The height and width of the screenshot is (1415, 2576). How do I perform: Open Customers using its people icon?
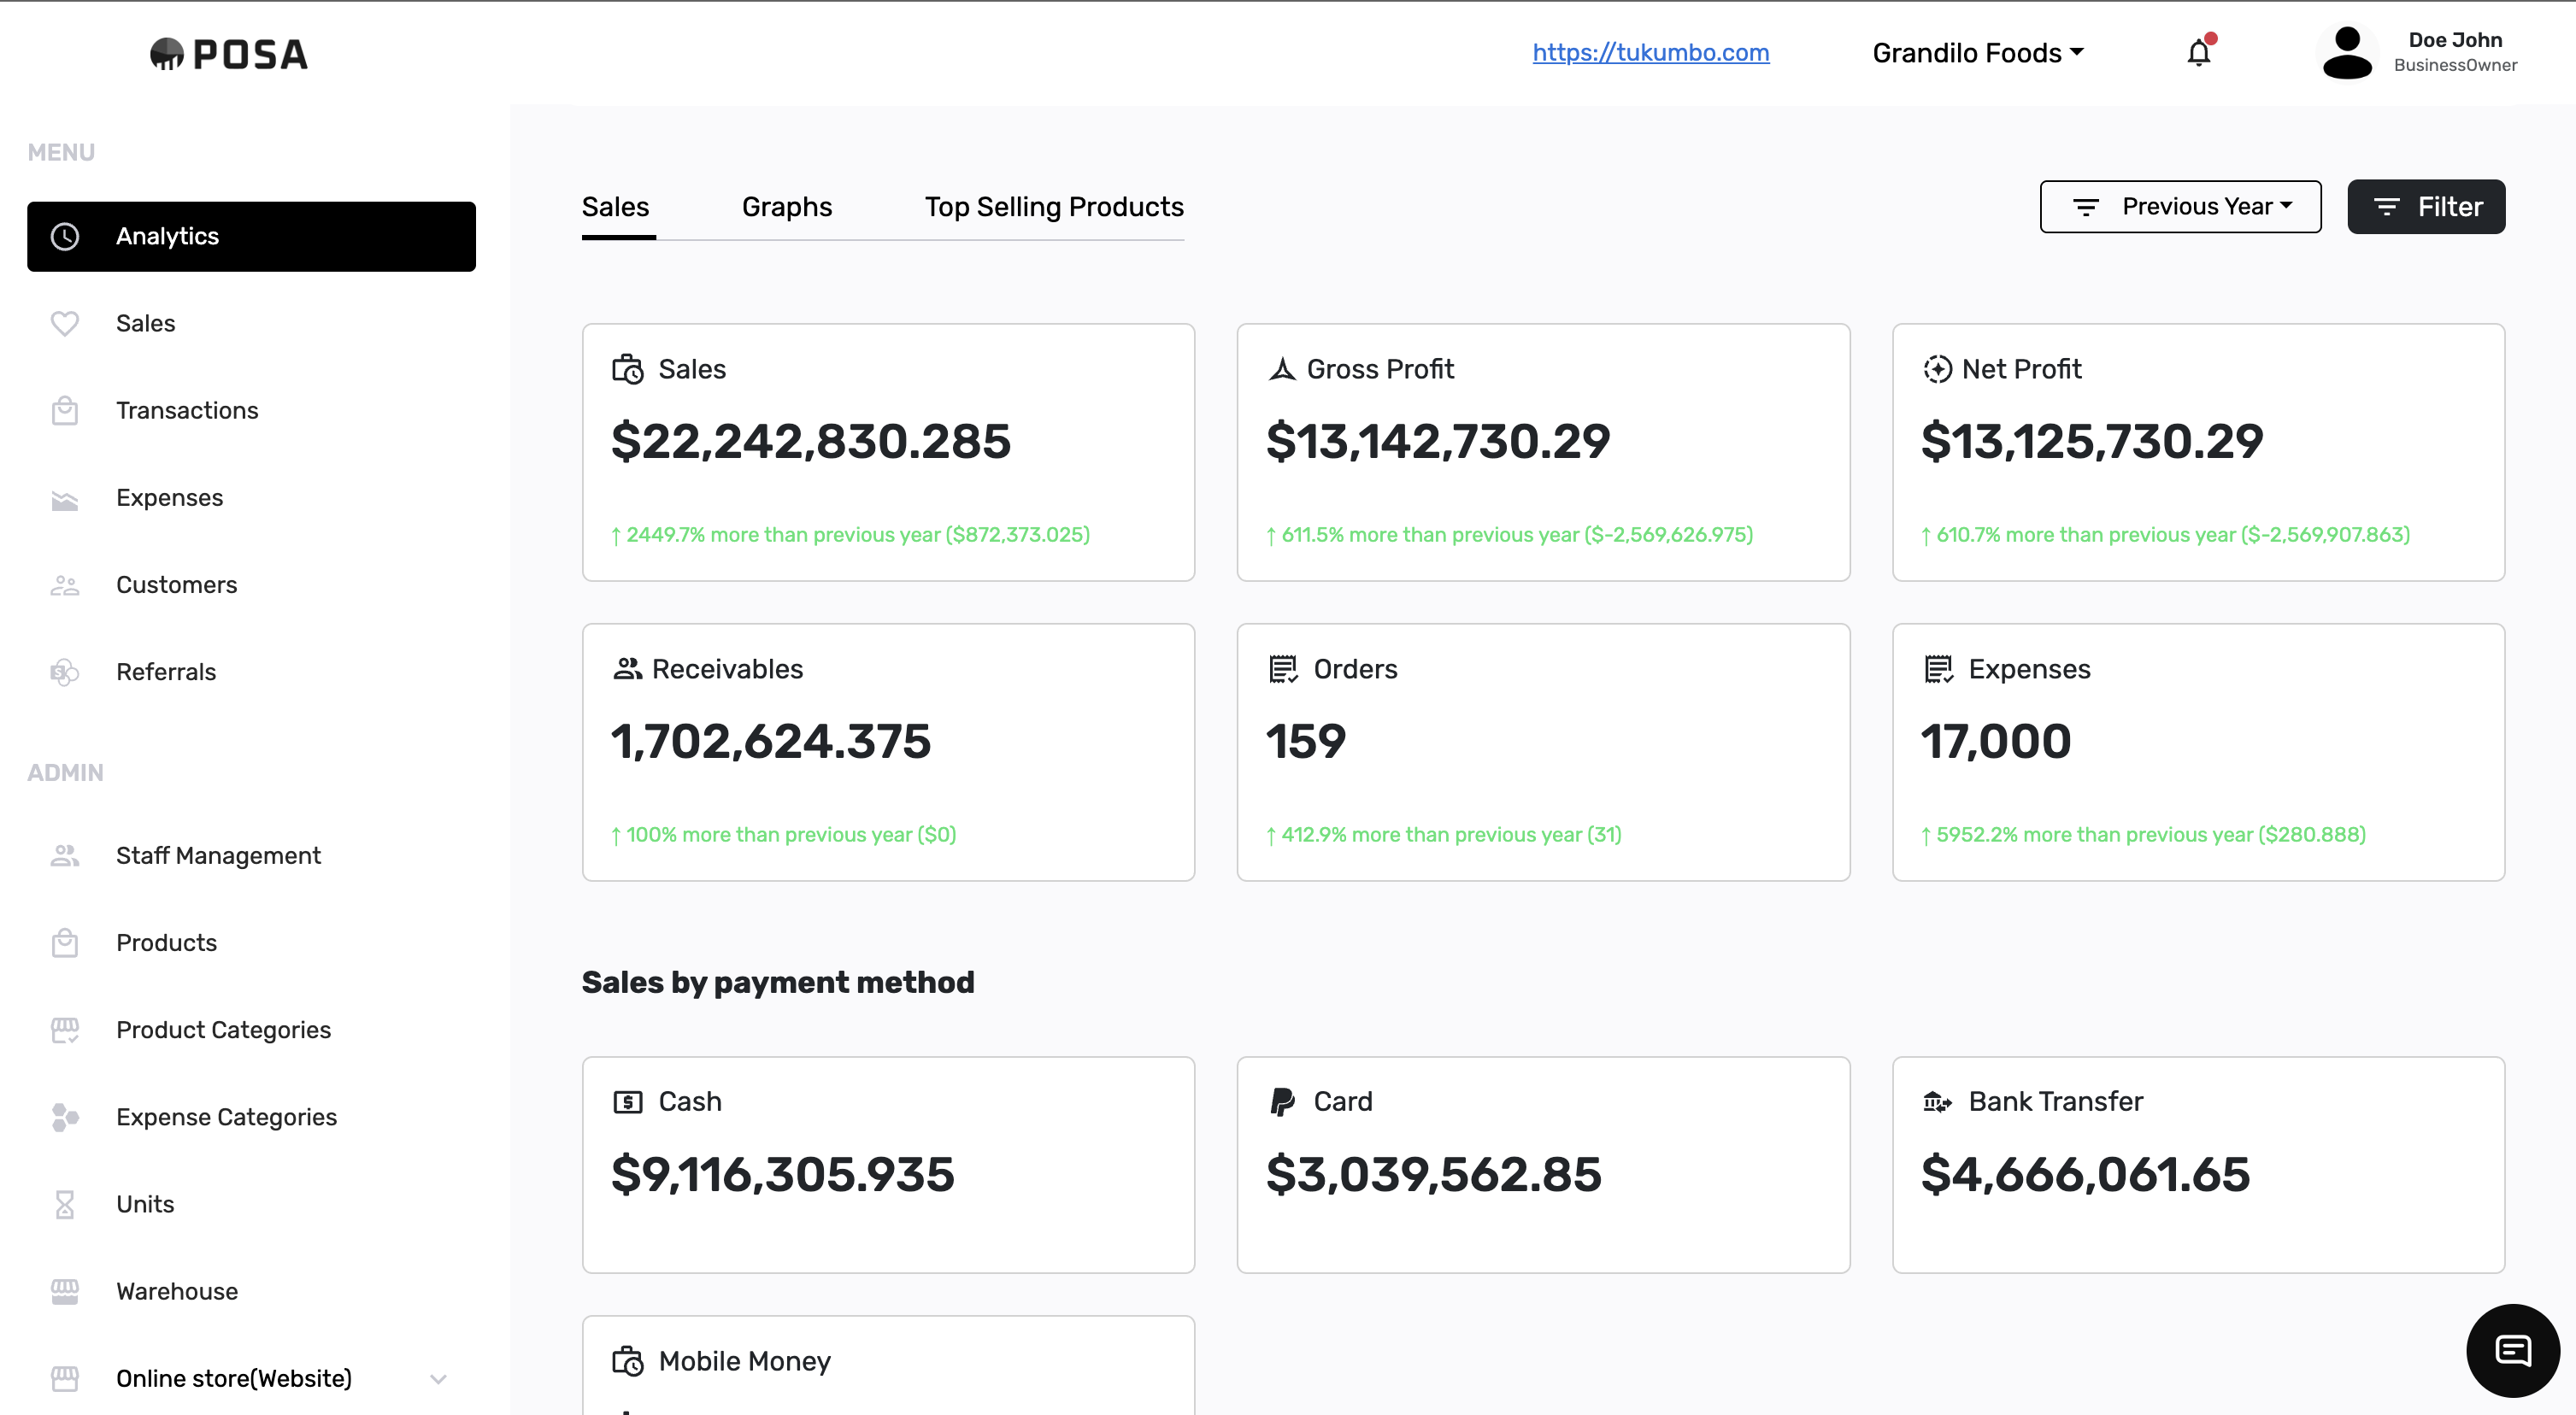[65, 585]
